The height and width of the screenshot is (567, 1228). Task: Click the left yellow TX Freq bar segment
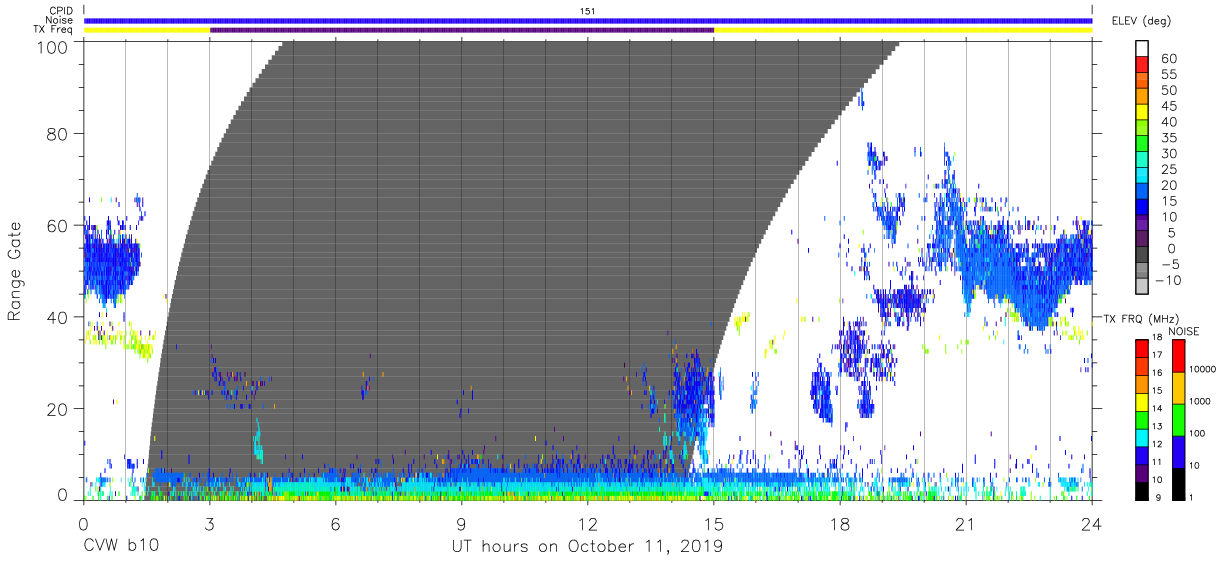point(147,30)
